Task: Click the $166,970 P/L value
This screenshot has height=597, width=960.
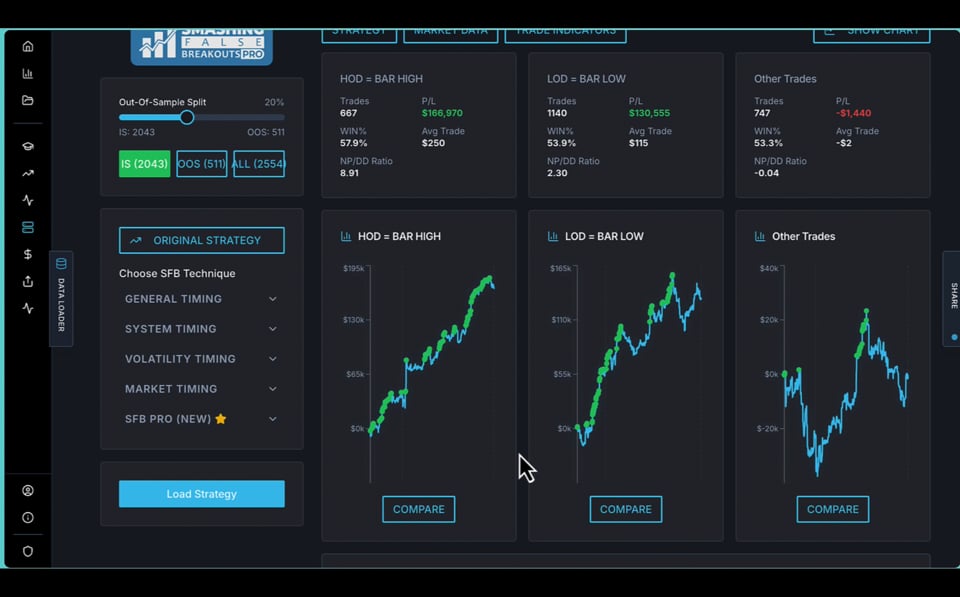Action: coord(442,113)
